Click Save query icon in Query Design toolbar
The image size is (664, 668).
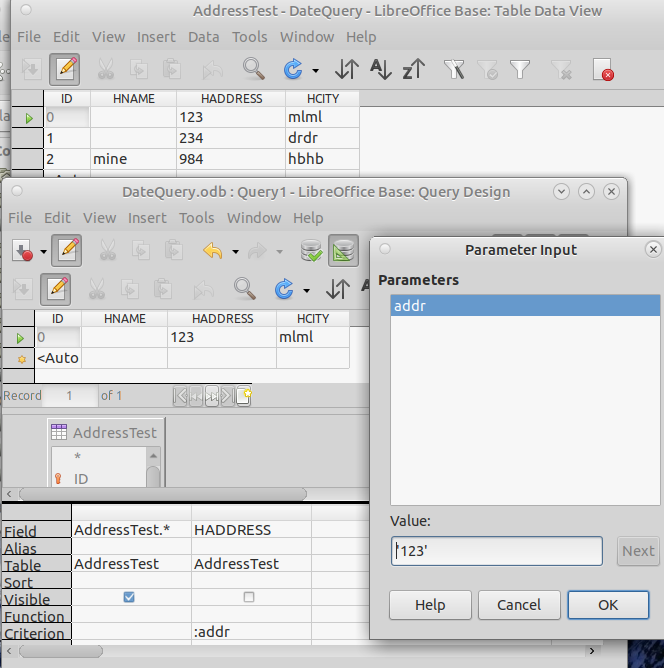click(x=23, y=250)
